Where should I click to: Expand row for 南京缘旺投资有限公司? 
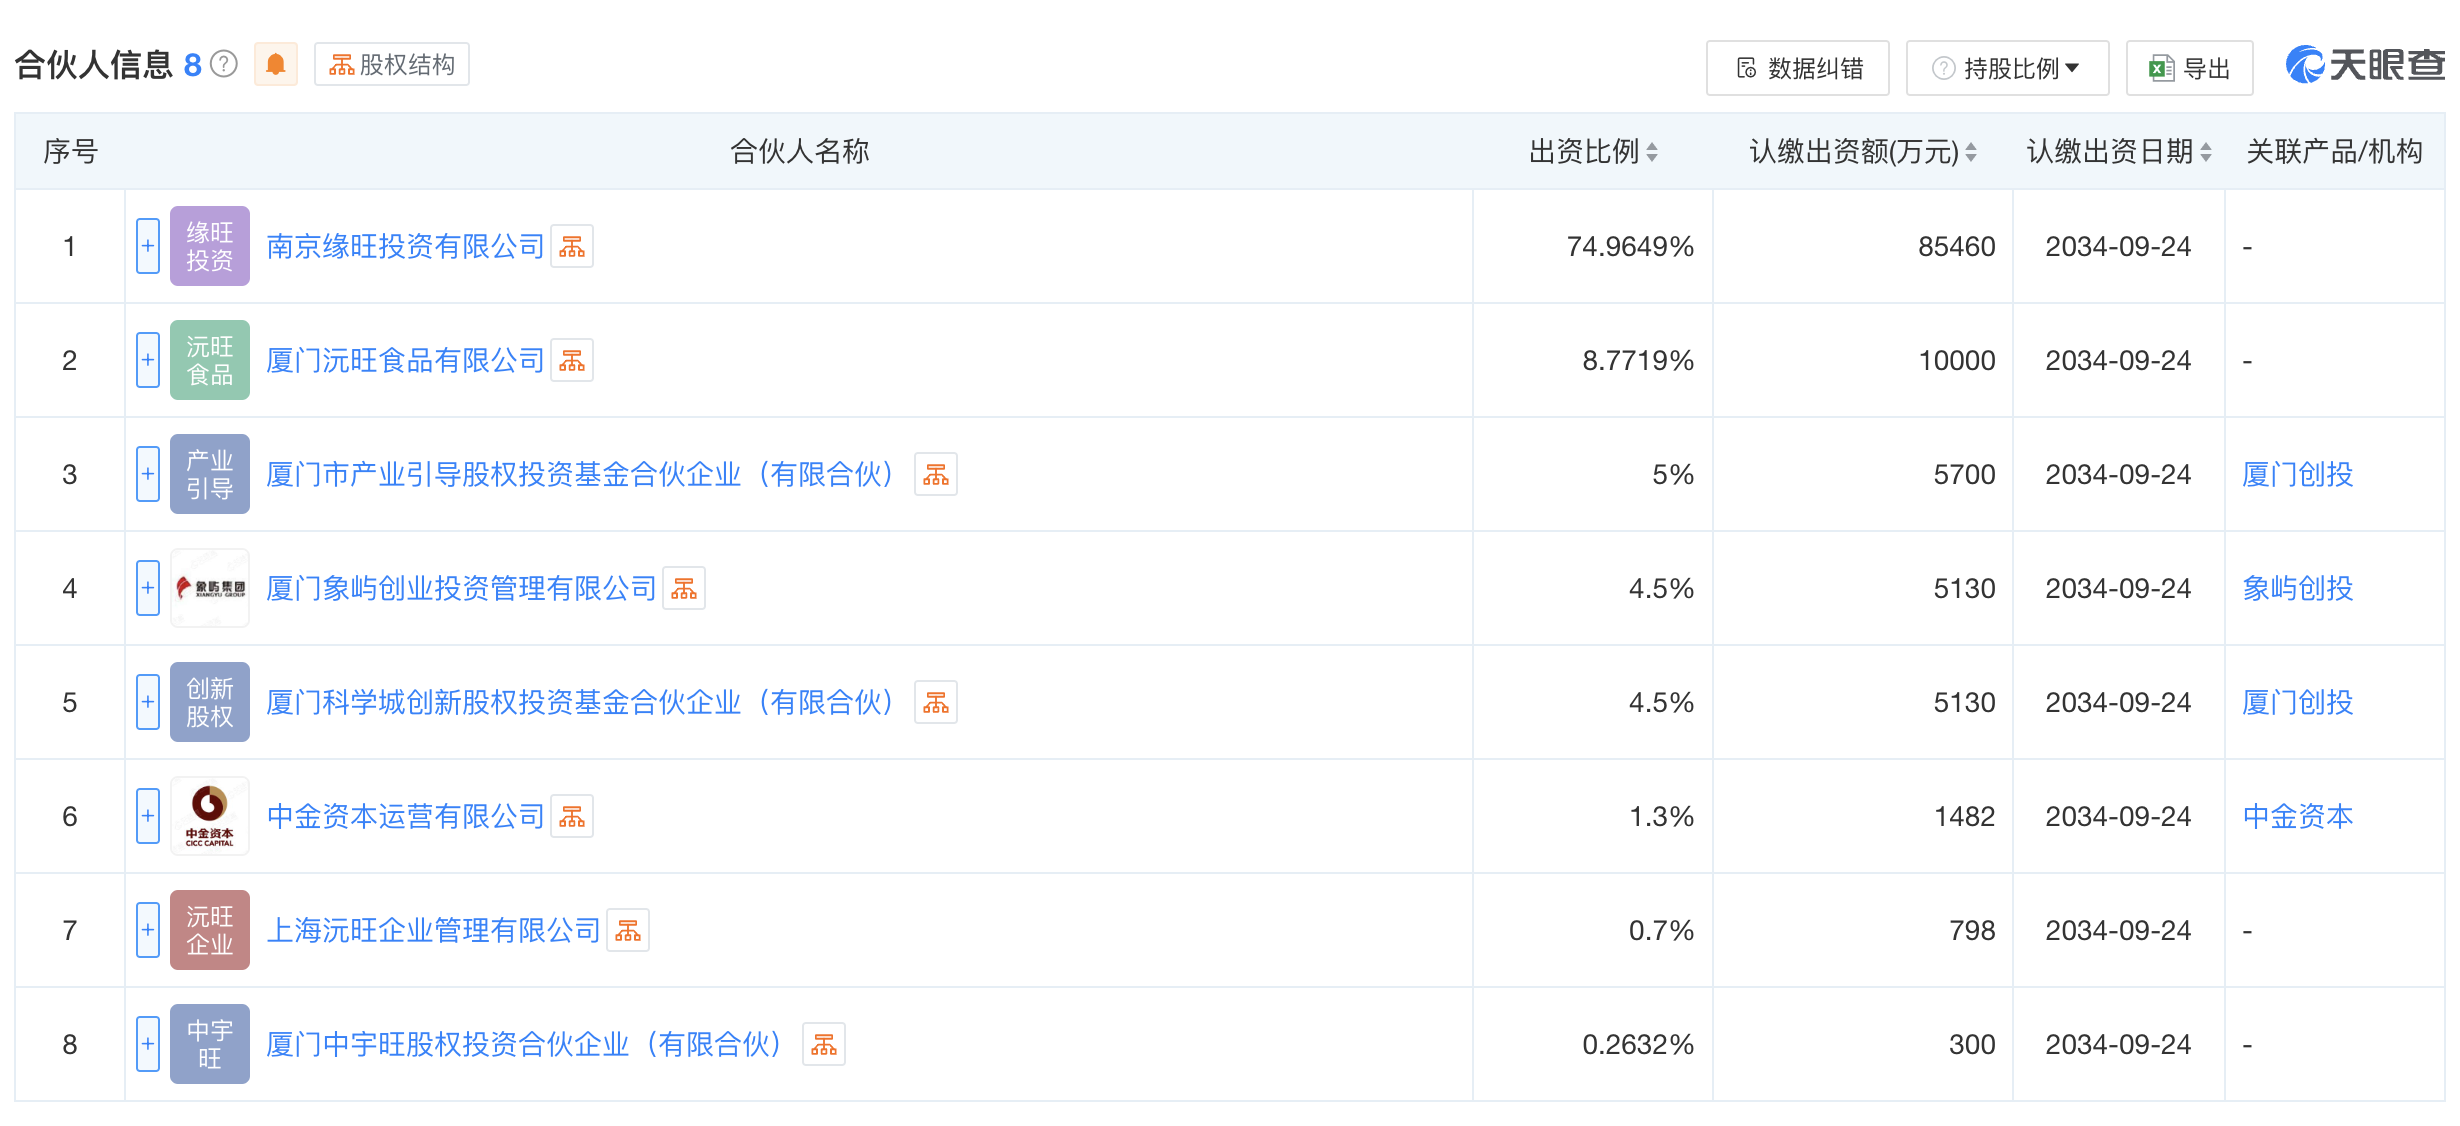pyautogui.click(x=148, y=246)
